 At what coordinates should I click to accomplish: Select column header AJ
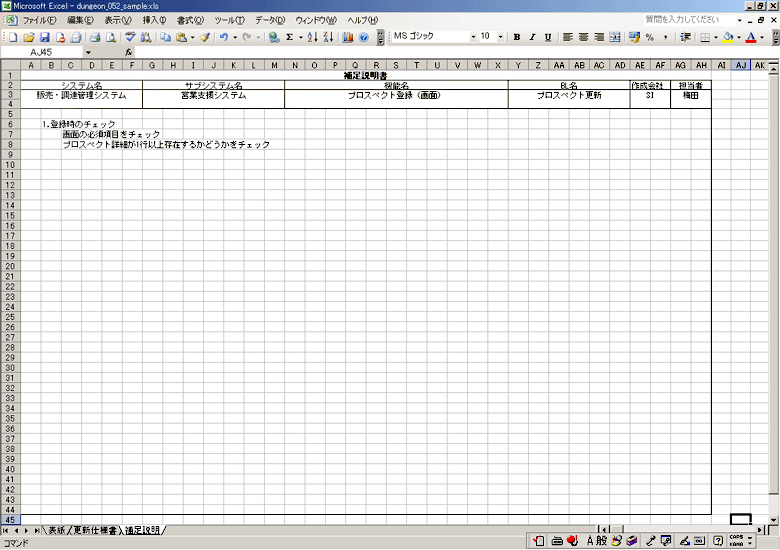[741, 65]
